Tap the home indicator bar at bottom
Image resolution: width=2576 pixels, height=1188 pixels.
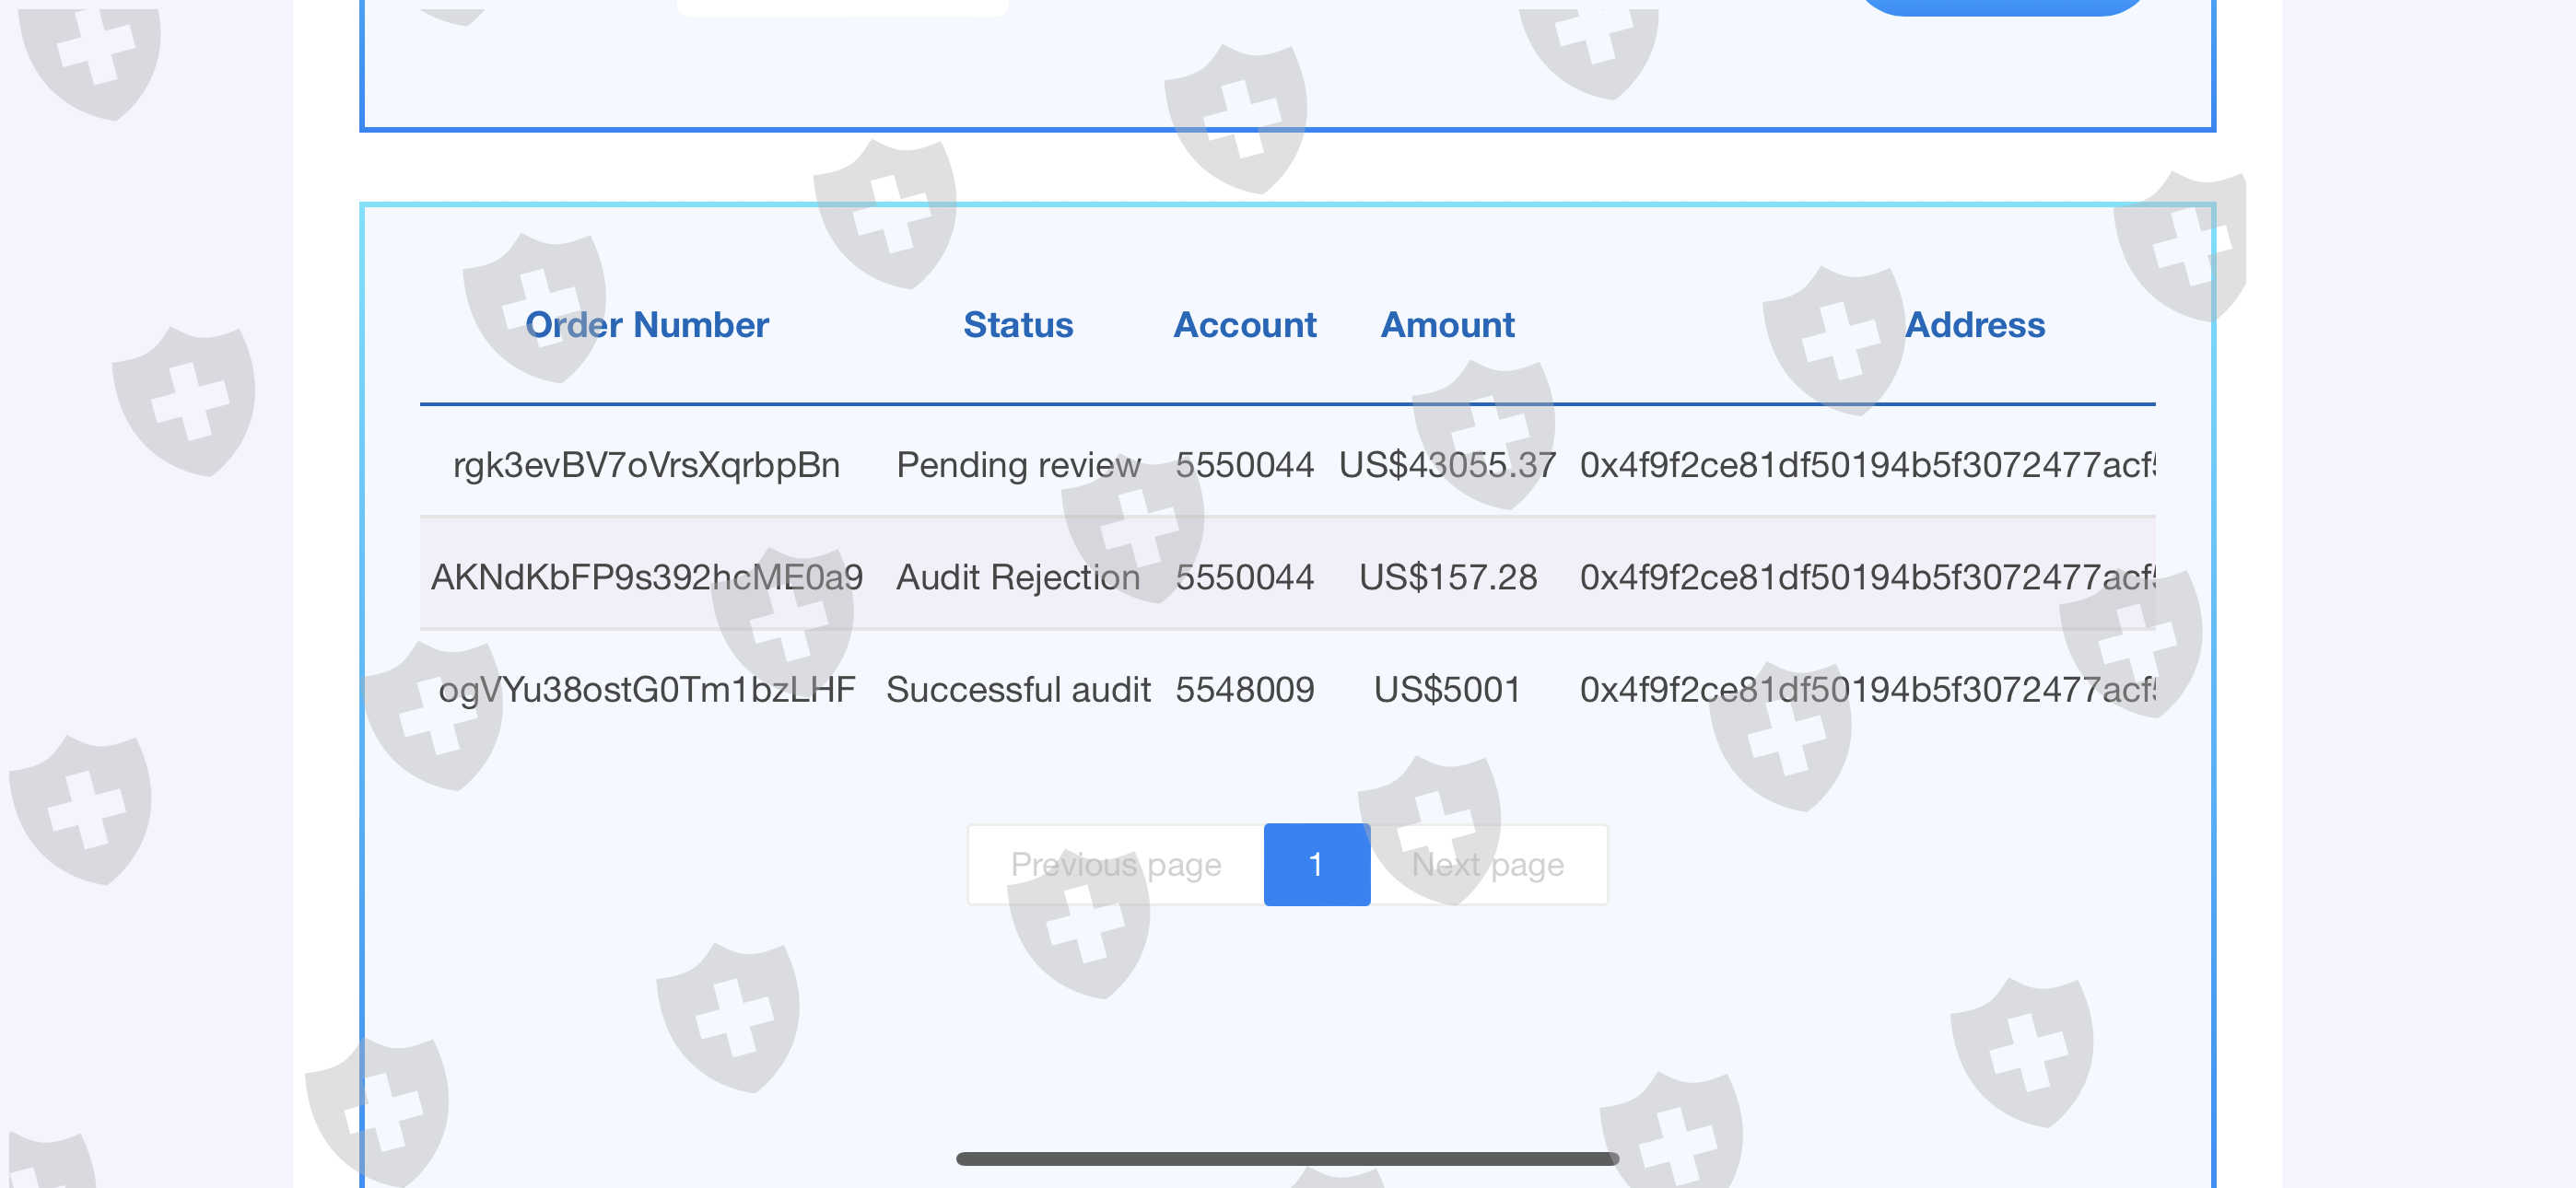(x=1287, y=1158)
